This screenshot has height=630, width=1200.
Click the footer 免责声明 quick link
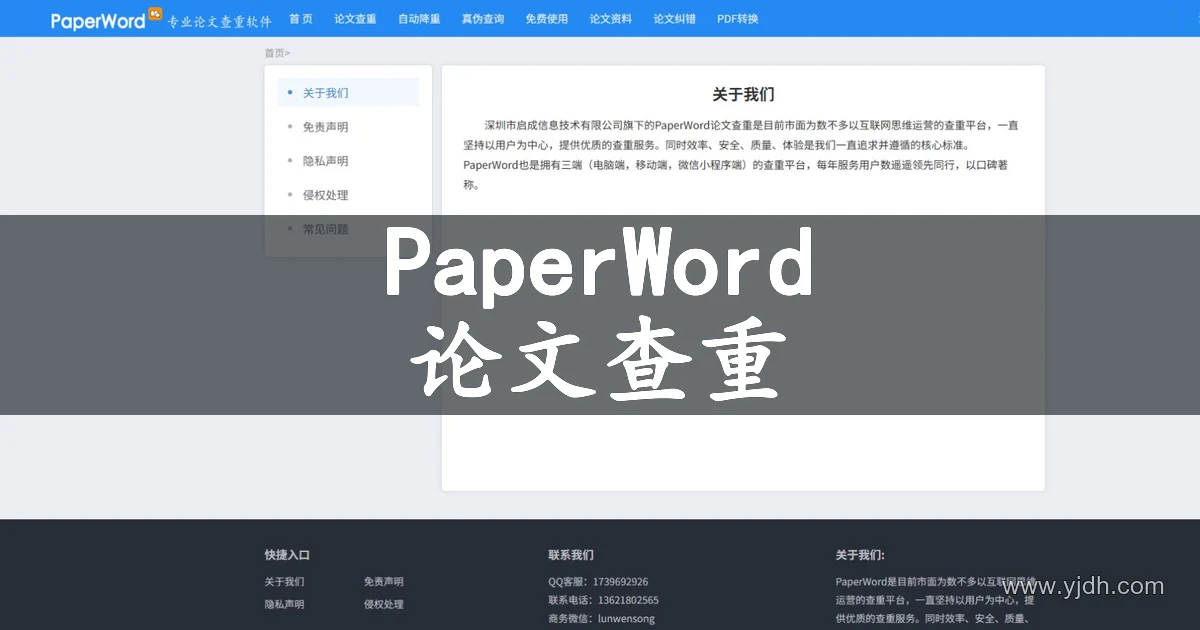click(x=384, y=582)
